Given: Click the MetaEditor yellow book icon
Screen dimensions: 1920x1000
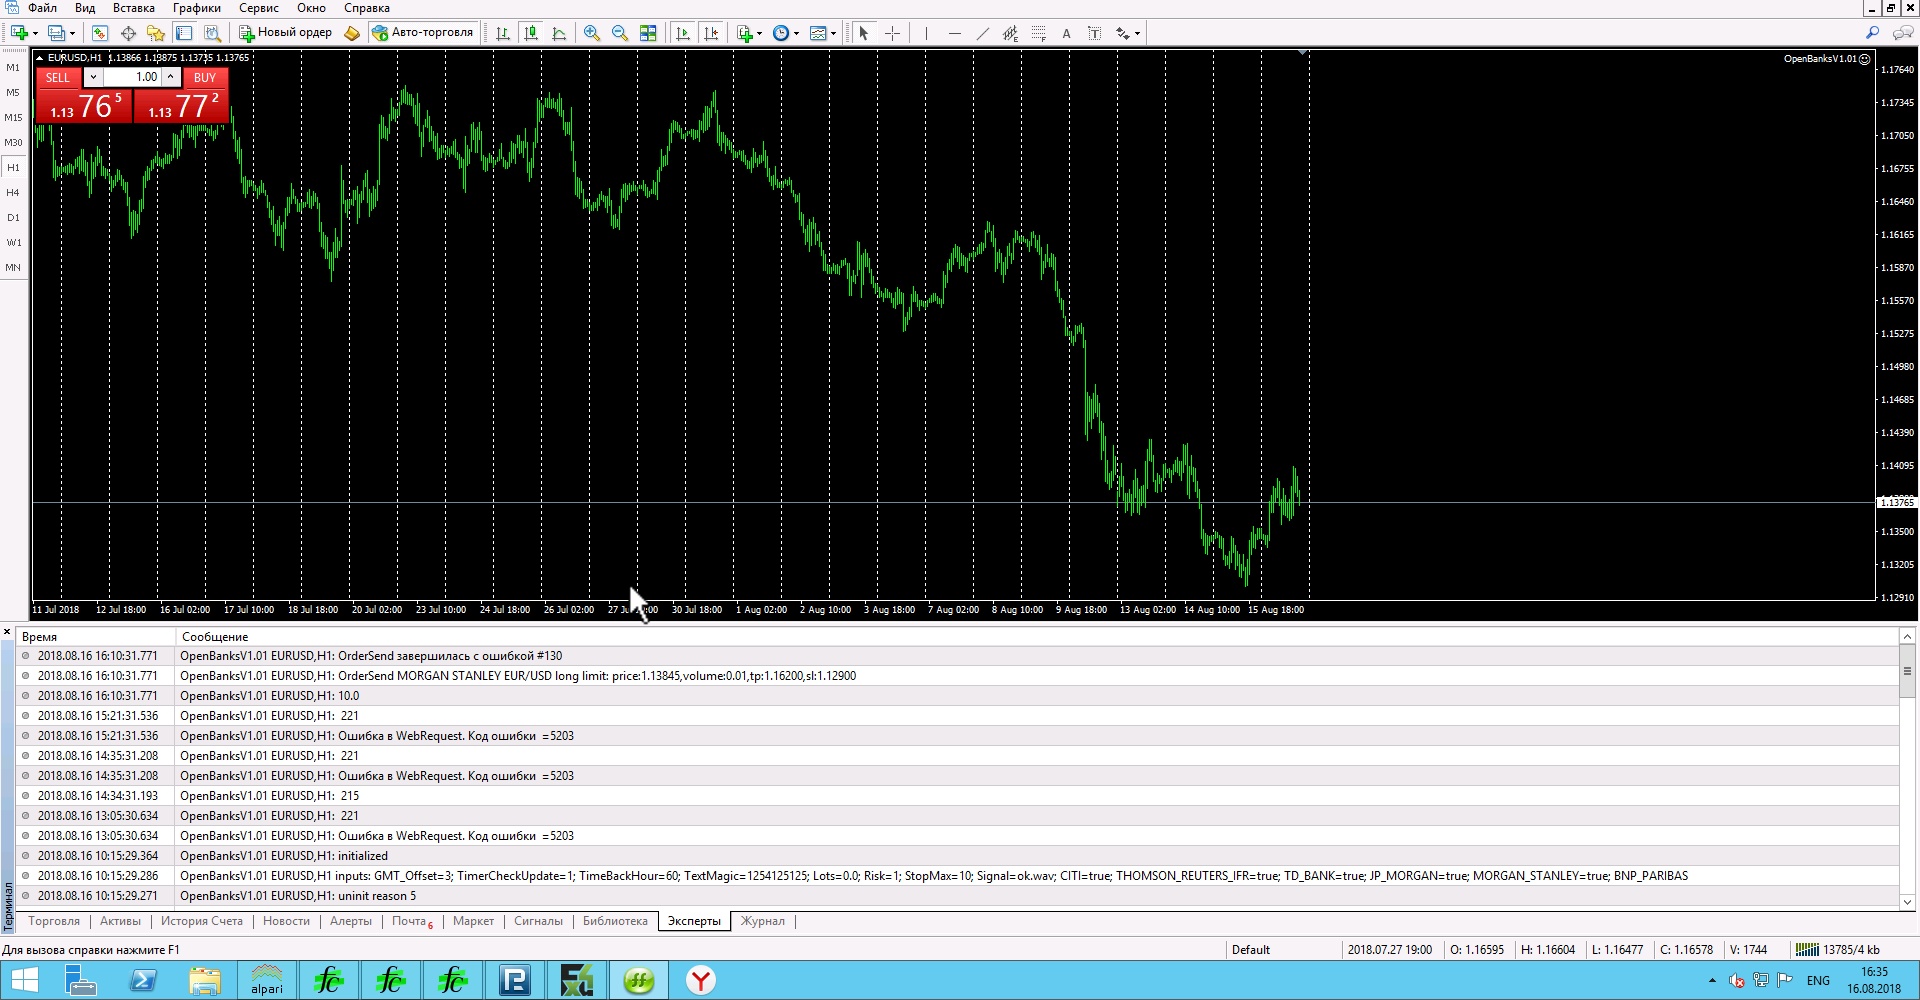Looking at the screenshot, I should (352, 33).
